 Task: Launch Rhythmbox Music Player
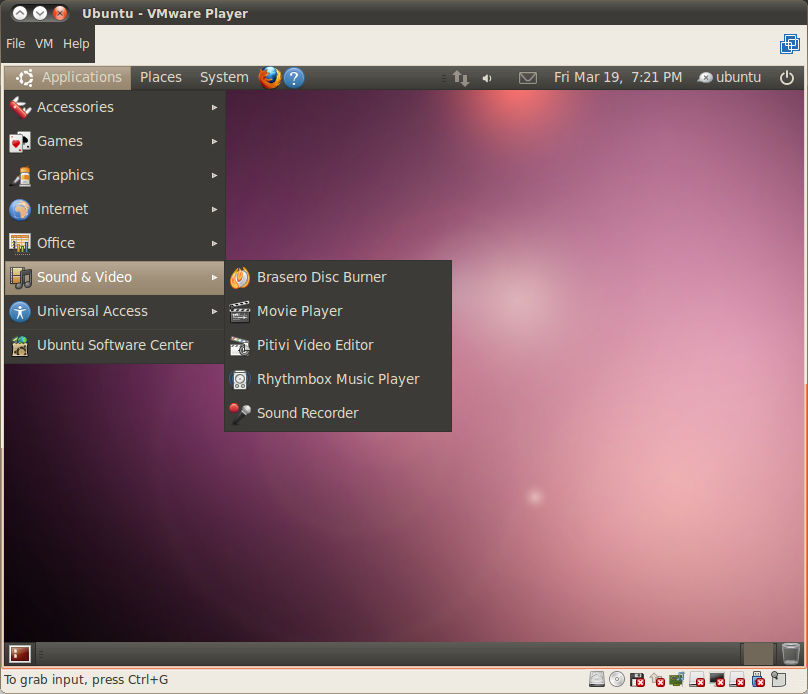click(x=337, y=379)
